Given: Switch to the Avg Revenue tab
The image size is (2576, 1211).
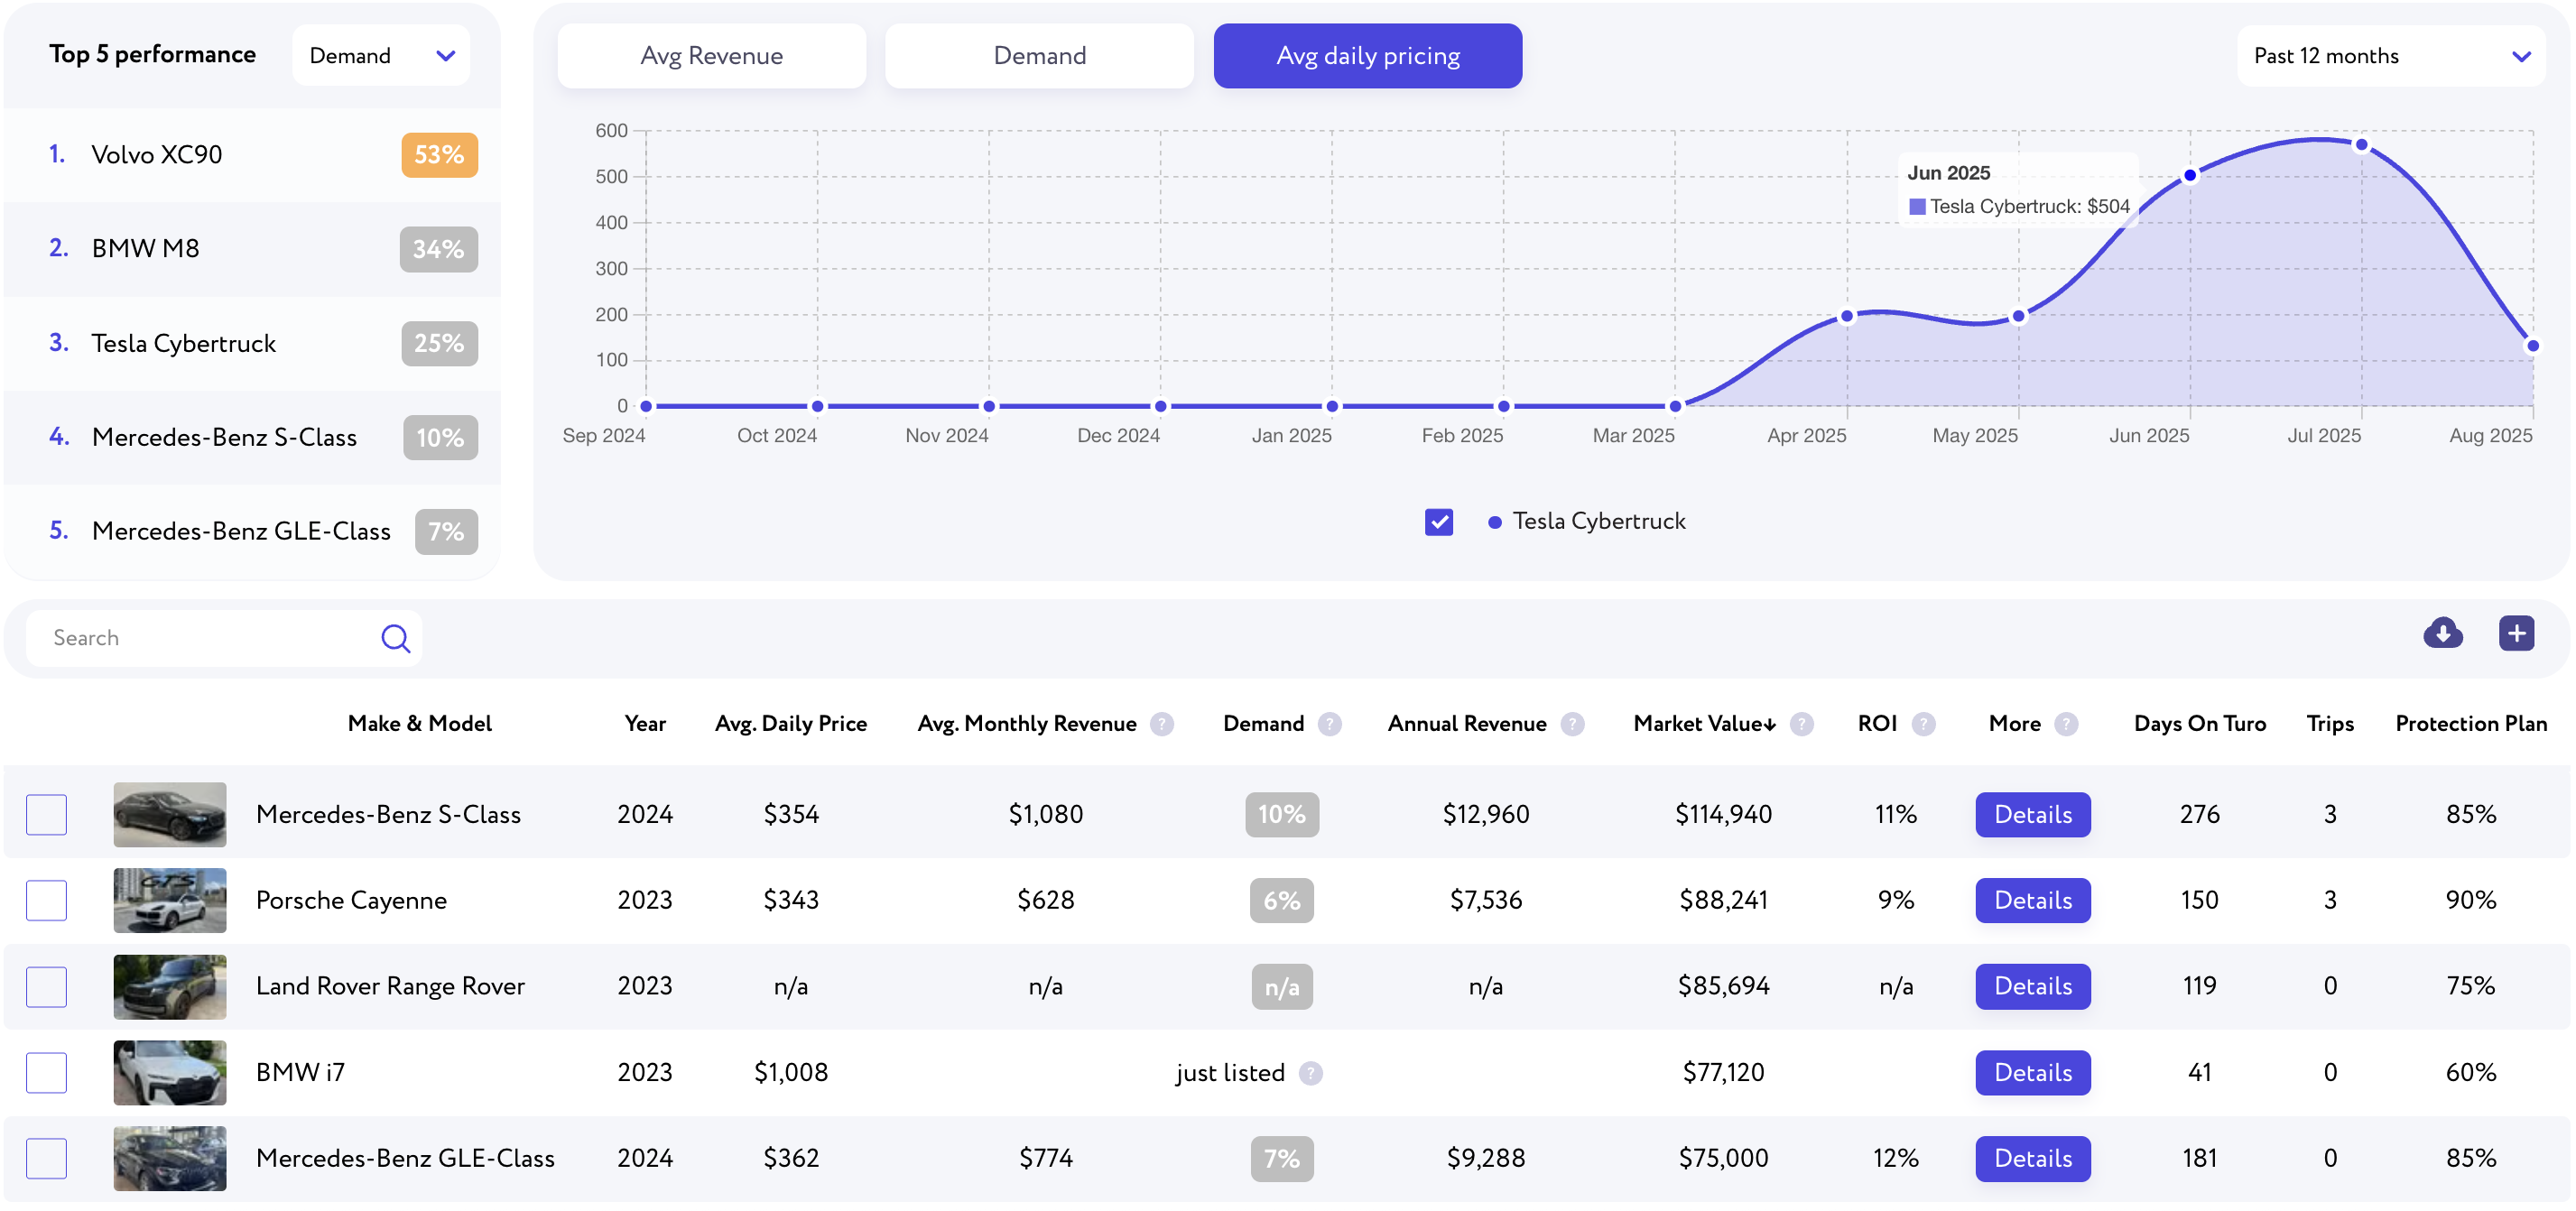Looking at the screenshot, I should tap(711, 56).
